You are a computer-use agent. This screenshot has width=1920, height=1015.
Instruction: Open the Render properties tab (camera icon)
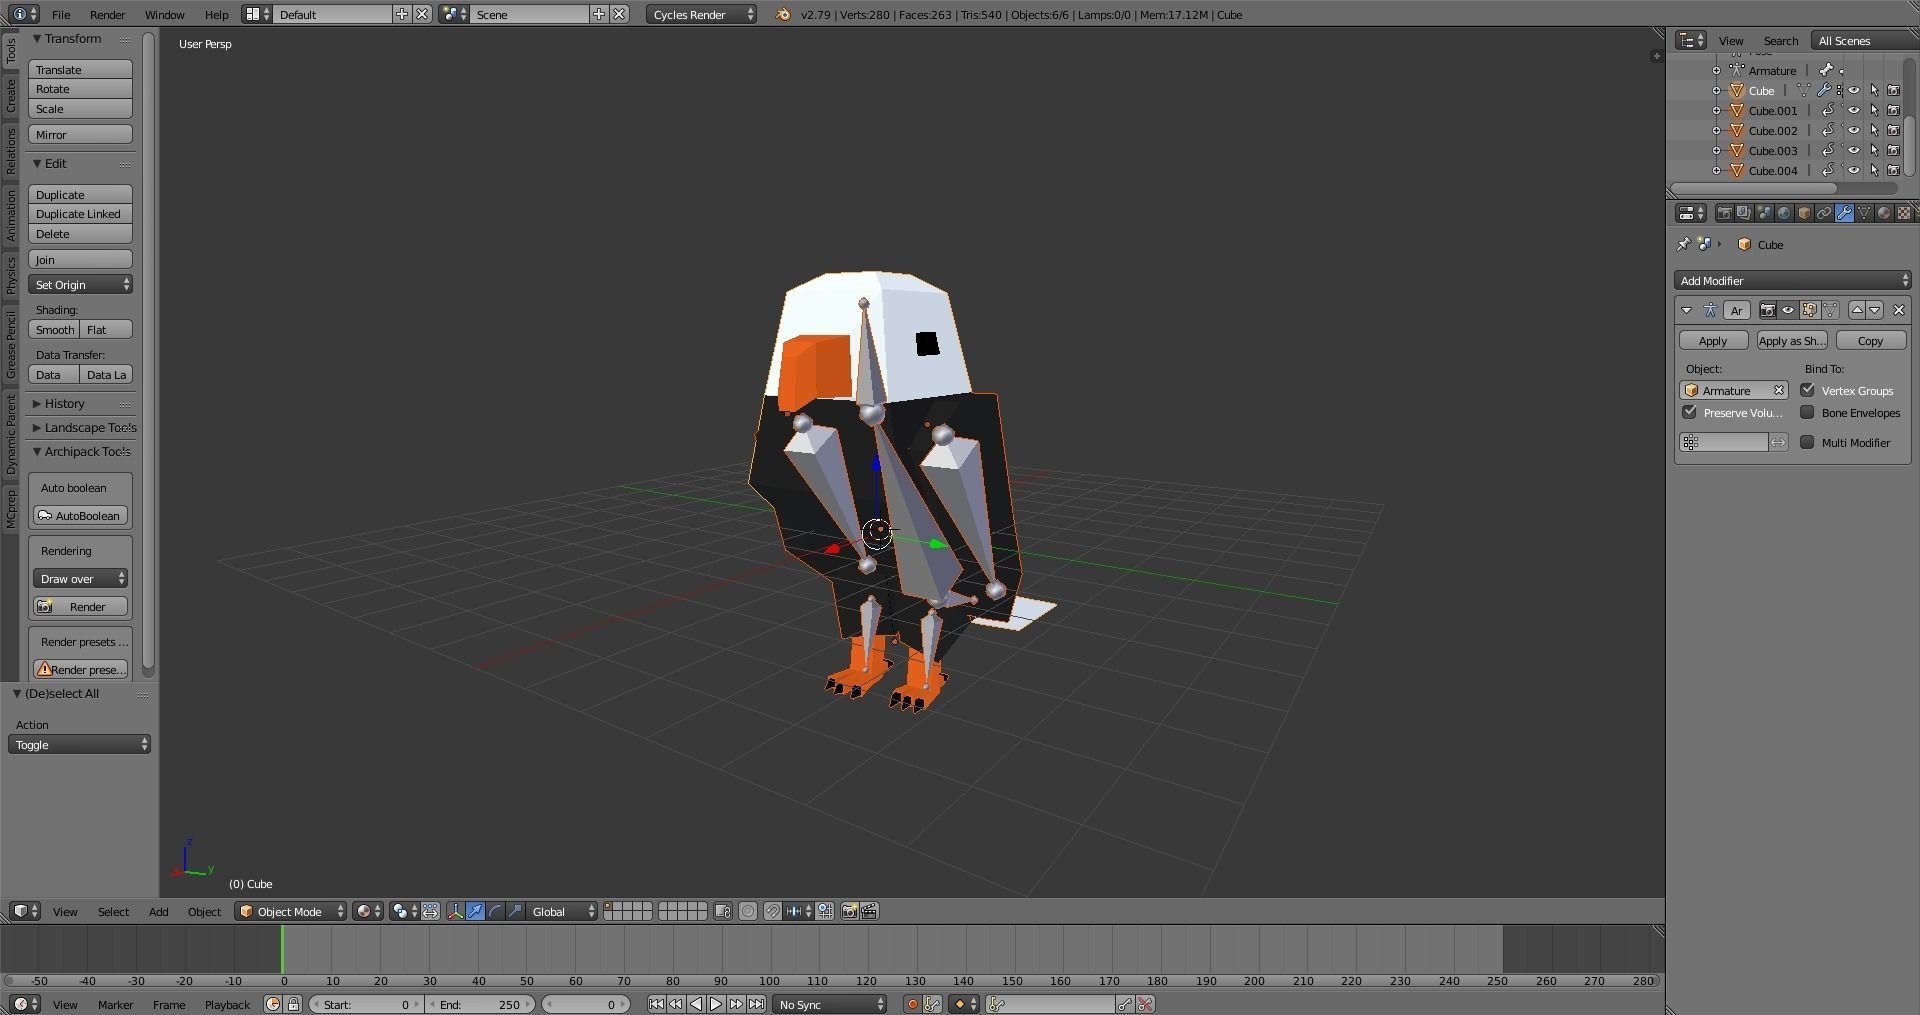point(1724,213)
